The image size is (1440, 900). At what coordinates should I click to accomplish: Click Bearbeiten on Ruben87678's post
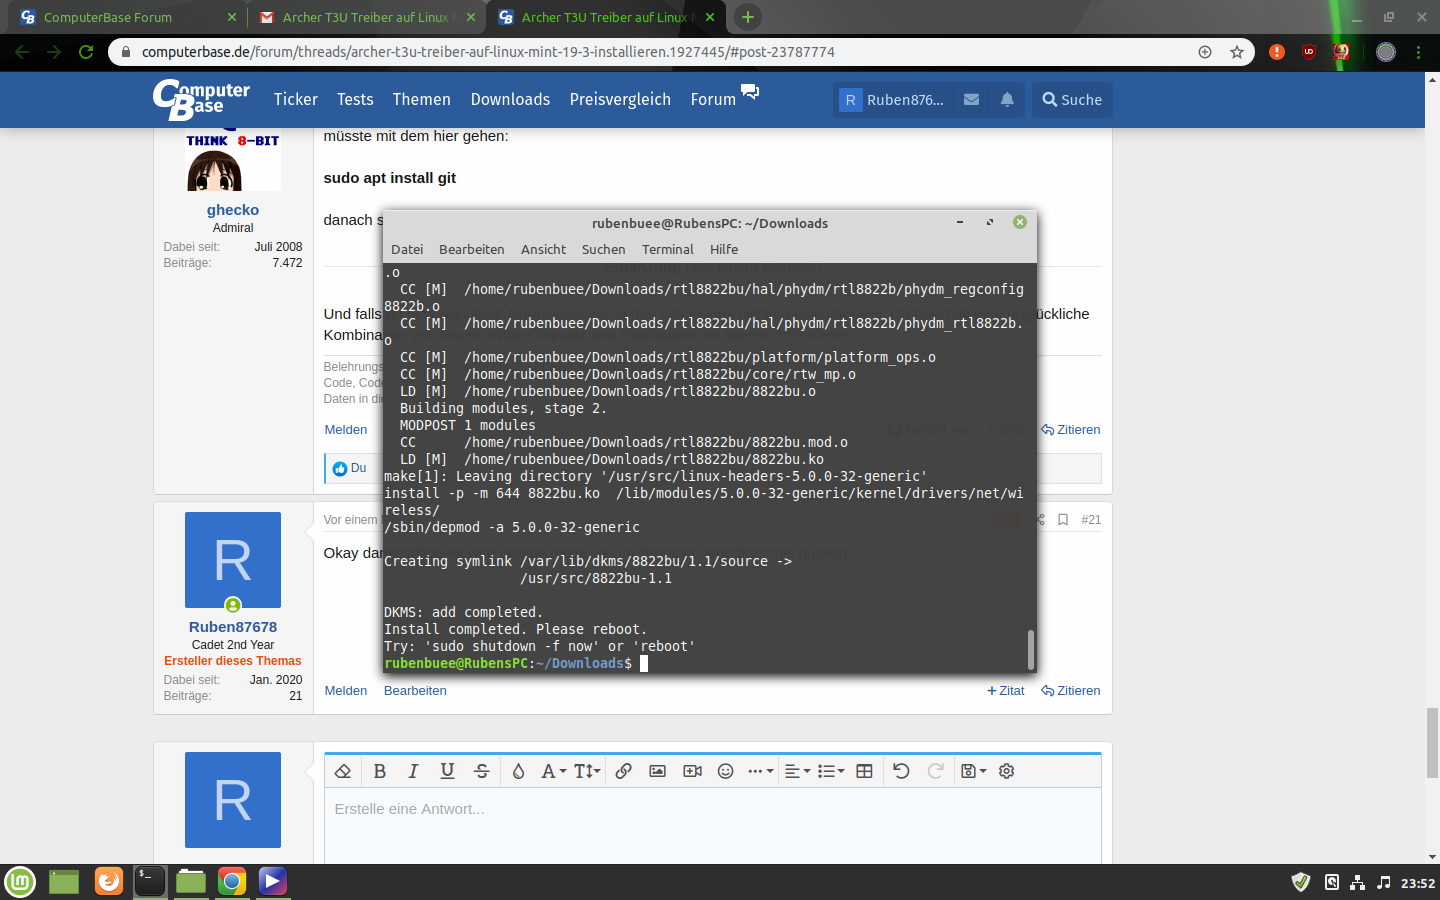[415, 690]
